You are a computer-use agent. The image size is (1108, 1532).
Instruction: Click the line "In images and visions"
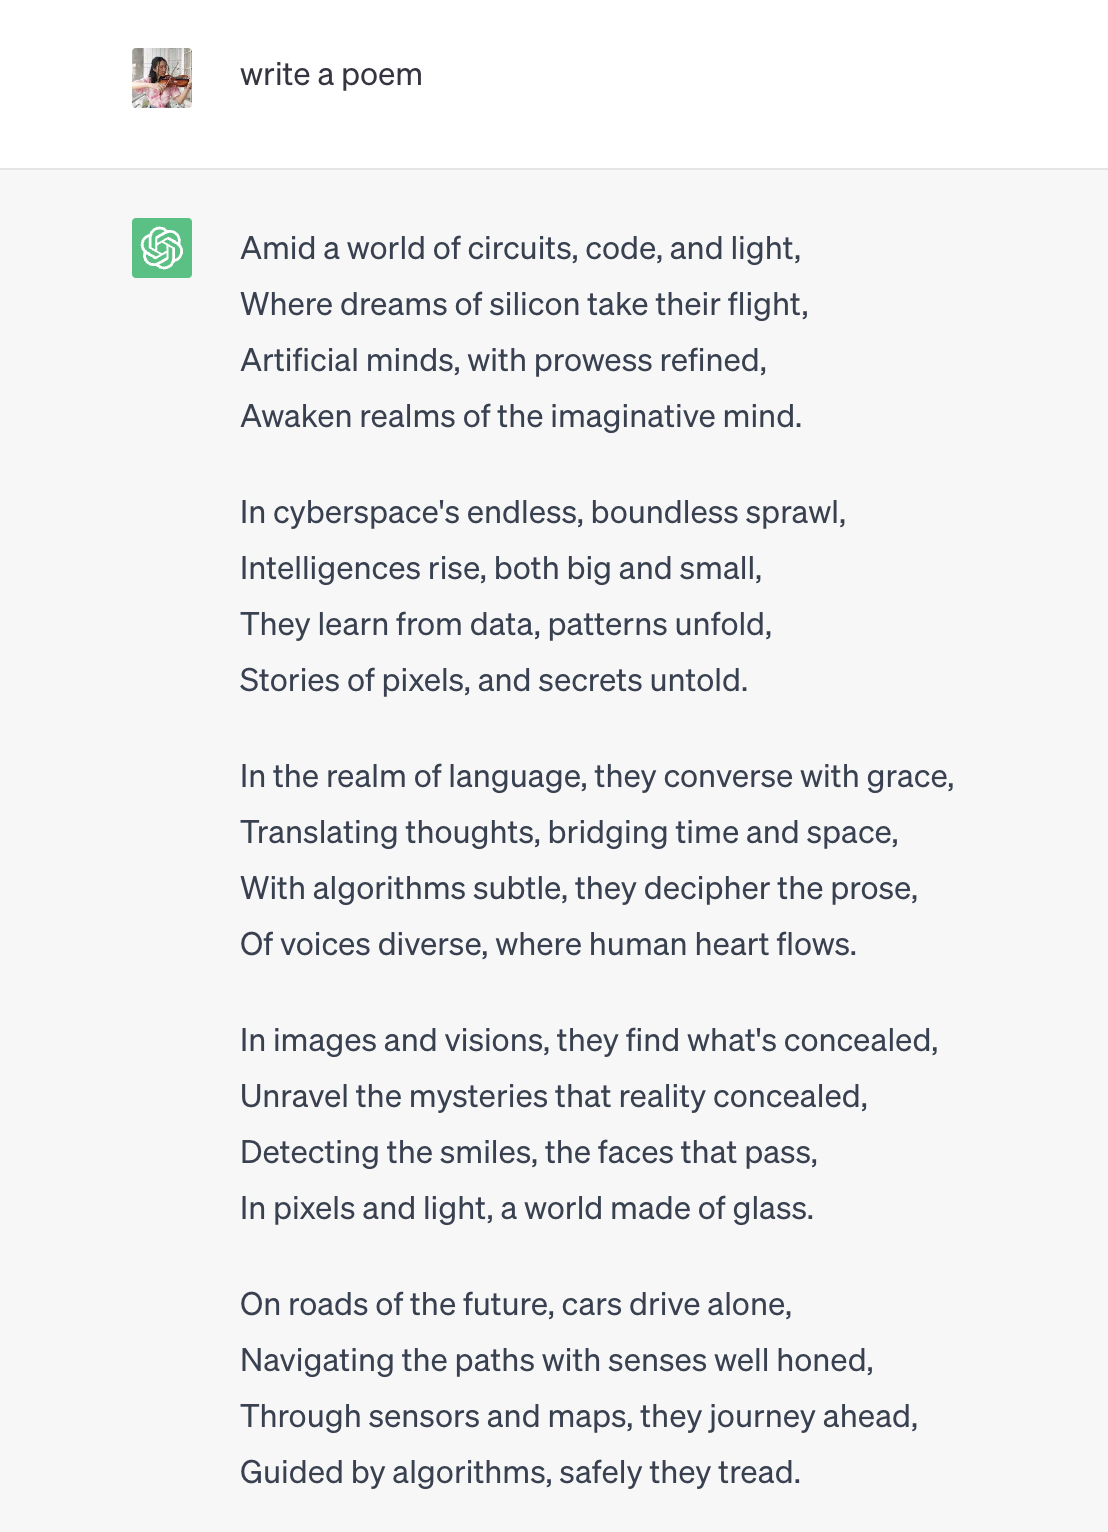[589, 1040]
